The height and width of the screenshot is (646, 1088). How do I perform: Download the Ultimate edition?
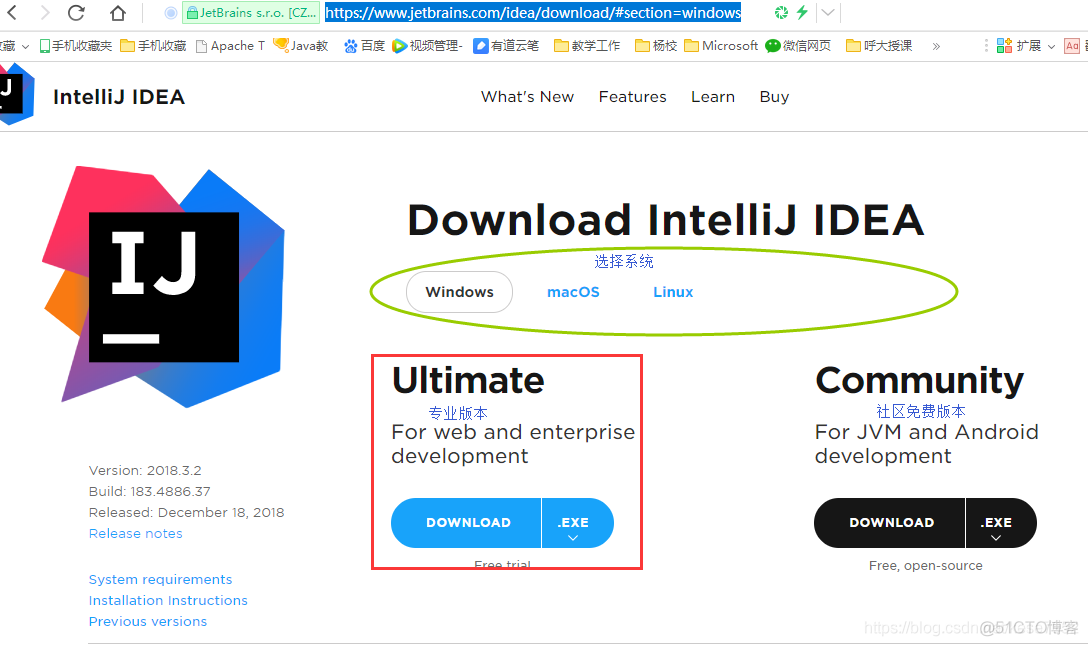coord(466,522)
